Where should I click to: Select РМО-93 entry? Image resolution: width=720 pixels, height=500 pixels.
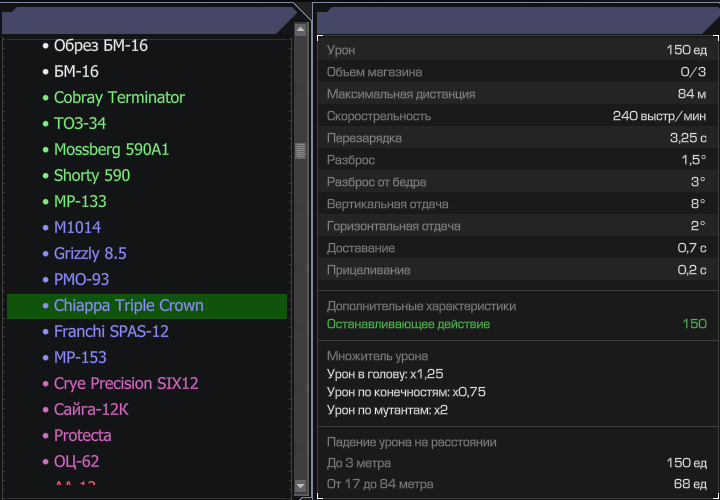pyautogui.click(x=81, y=279)
